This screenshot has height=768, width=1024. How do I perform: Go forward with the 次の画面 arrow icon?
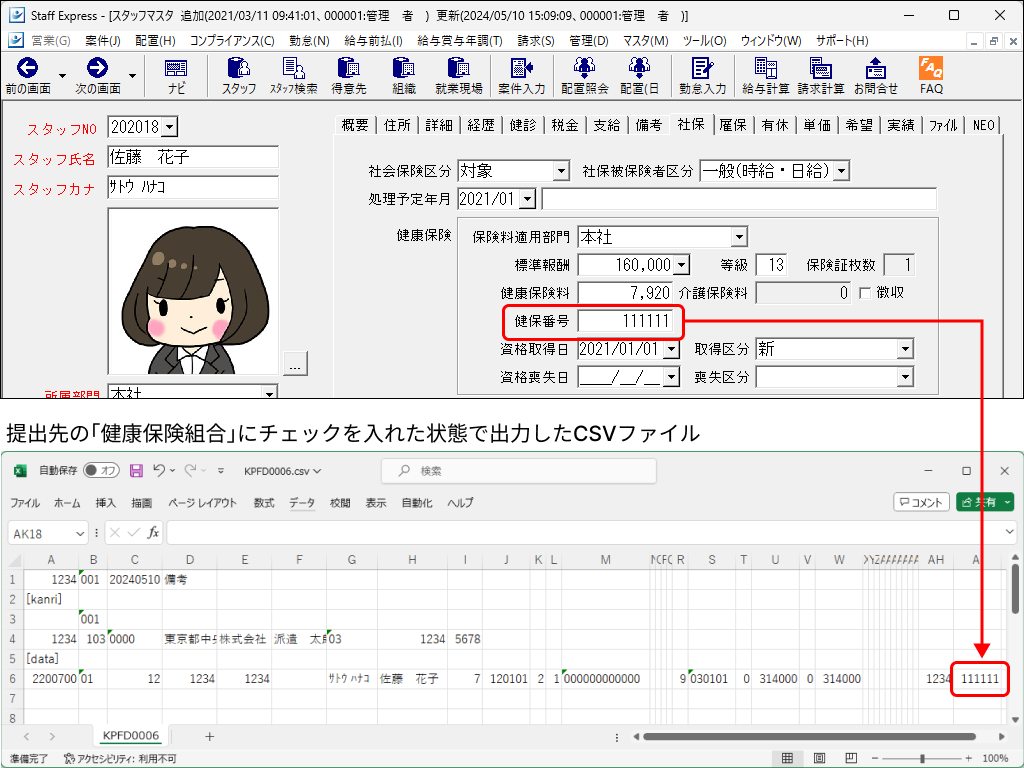(x=97, y=67)
